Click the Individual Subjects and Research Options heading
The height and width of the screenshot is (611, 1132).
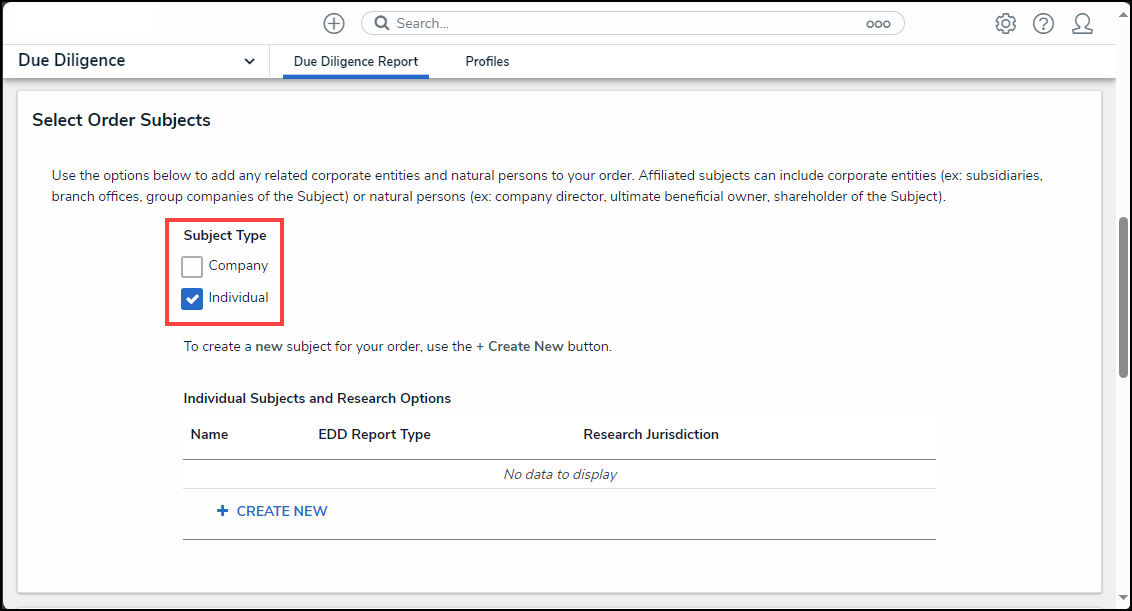tap(317, 399)
